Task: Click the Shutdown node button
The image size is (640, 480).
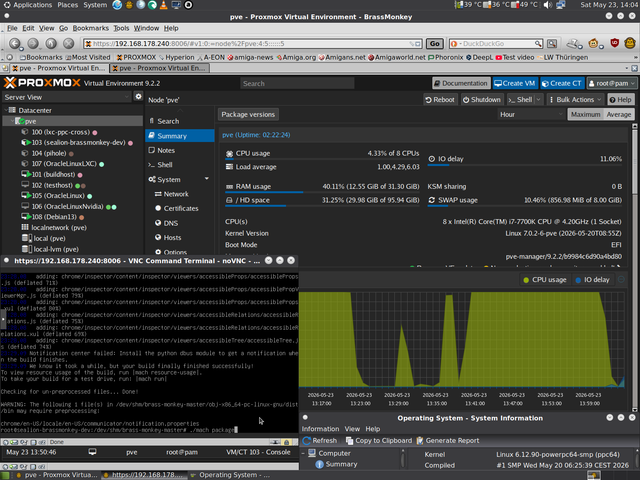Action: click(482, 100)
